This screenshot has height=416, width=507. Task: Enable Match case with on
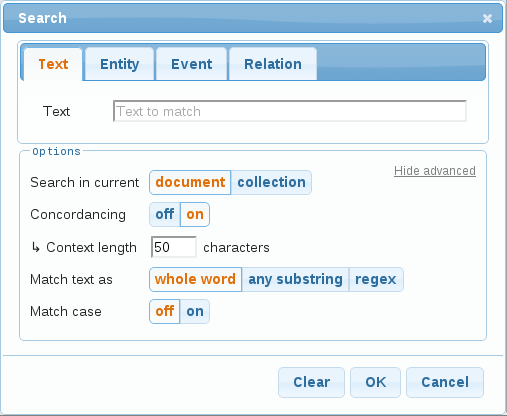point(195,311)
